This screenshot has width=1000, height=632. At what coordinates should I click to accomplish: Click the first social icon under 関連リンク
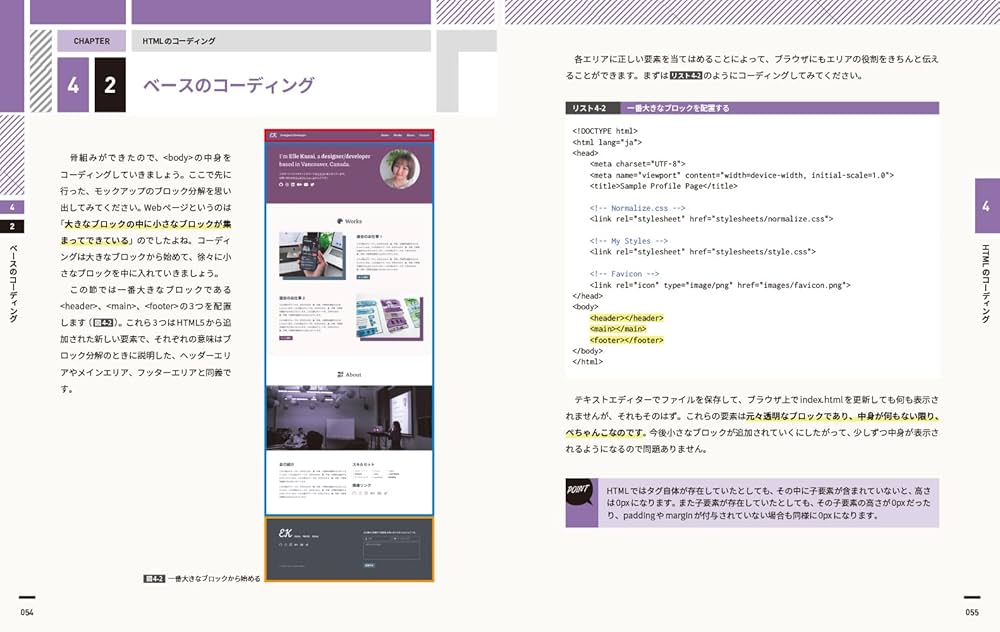(353, 494)
